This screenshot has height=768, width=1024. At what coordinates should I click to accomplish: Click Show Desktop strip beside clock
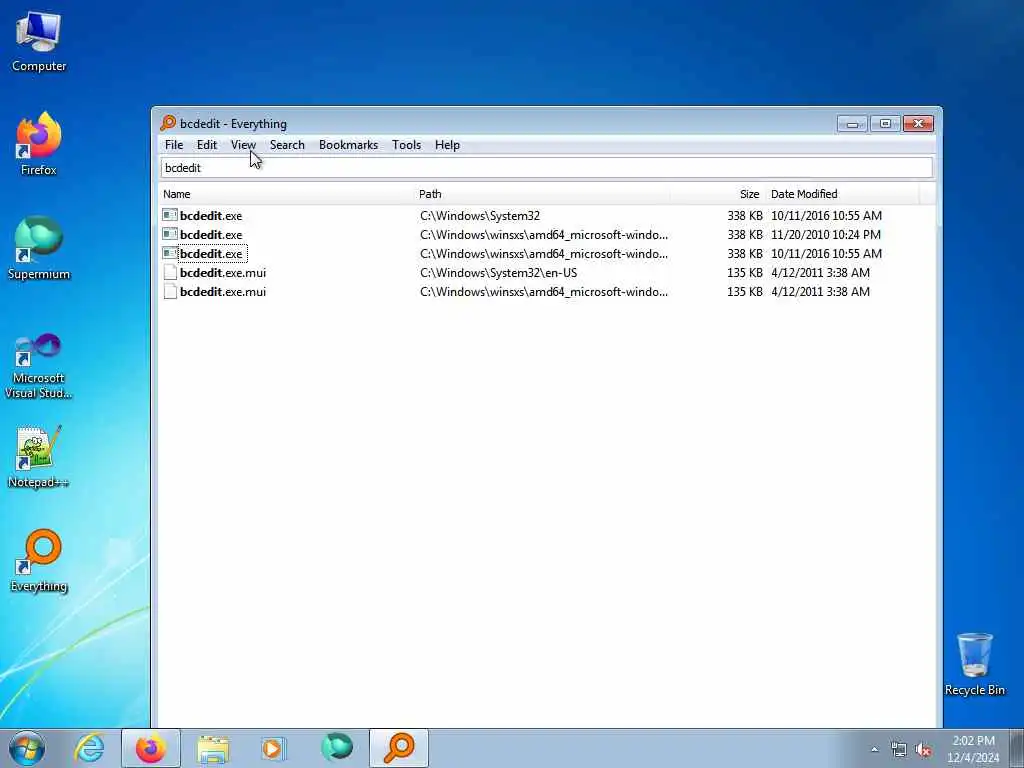coord(1017,748)
